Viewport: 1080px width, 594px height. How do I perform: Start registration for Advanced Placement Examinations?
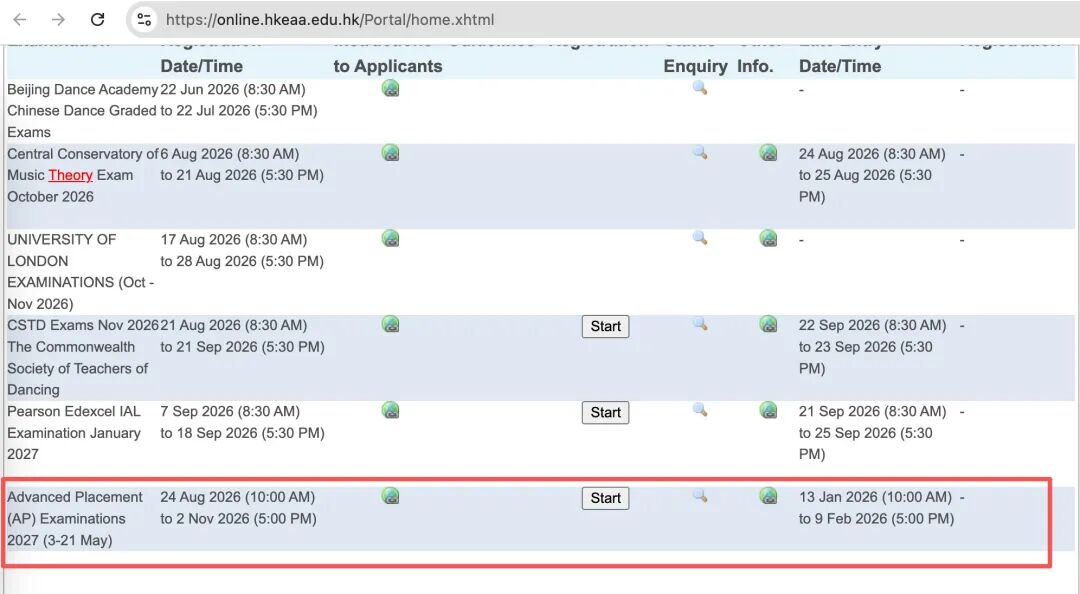coord(605,498)
